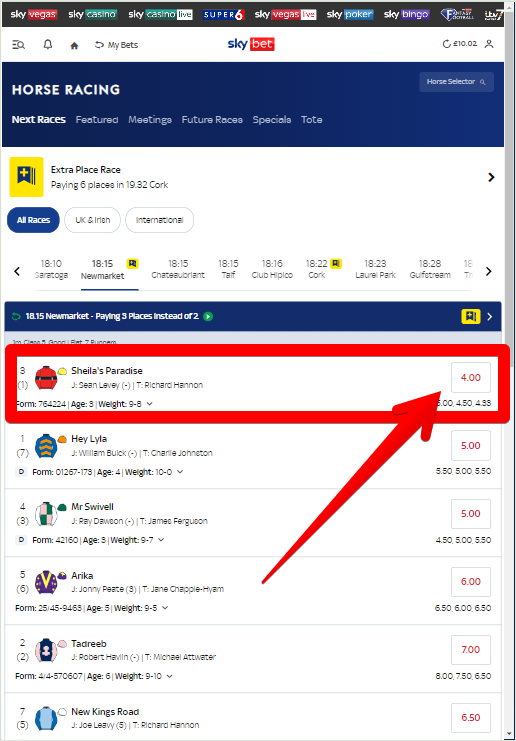
Task: Click the green live stream play icon
Action: point(208,316)
